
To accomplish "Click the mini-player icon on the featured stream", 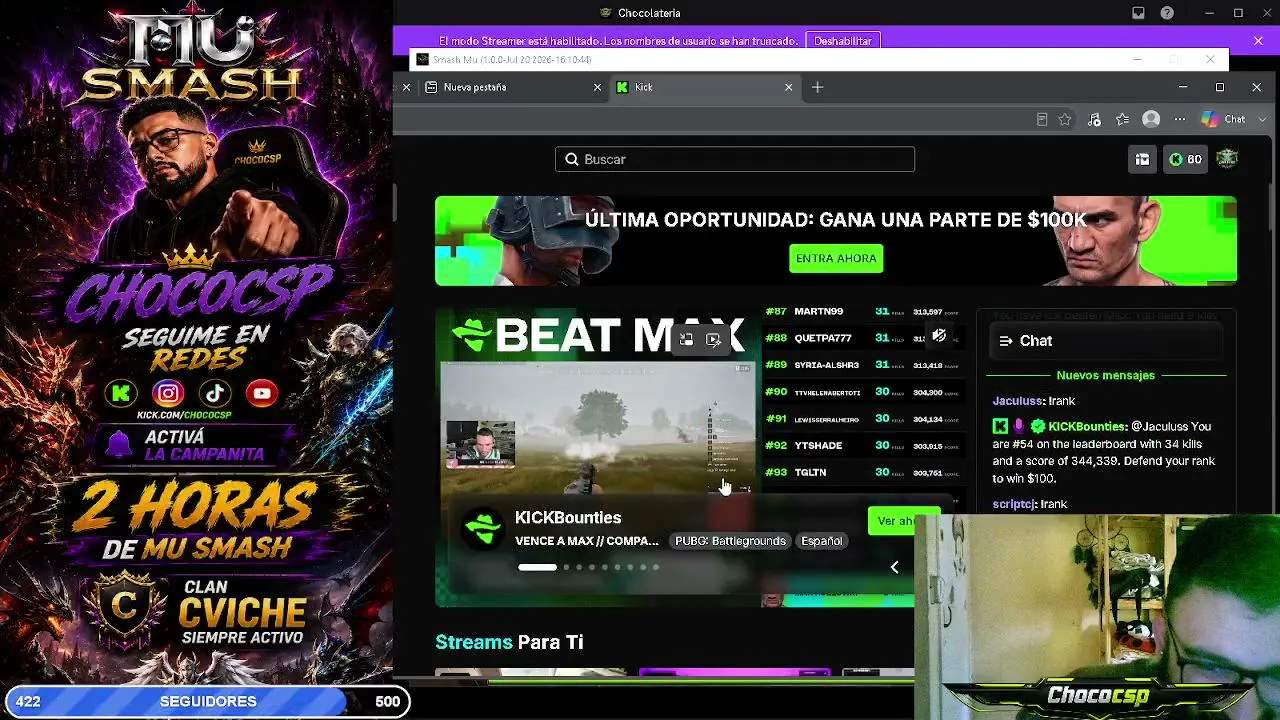I will pyautogui.click(x=686, y=340).
